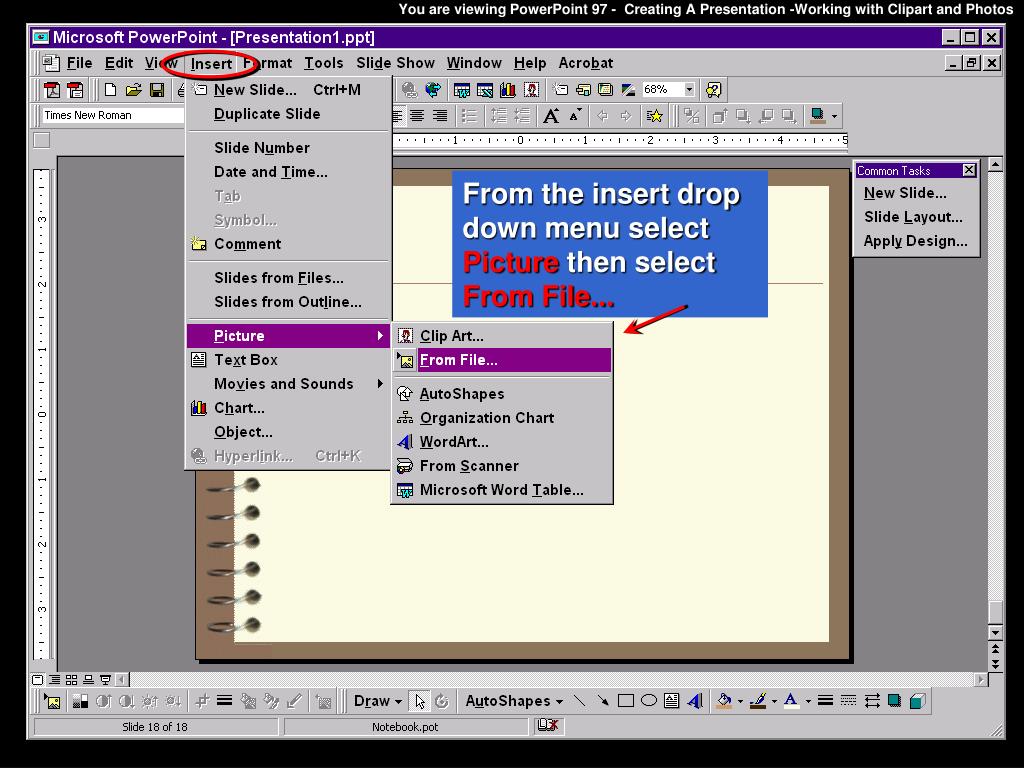This screenshot has width=1024, height=768.
Task: Click the Web Toolbar globe icon
Action: click(432, 89)
